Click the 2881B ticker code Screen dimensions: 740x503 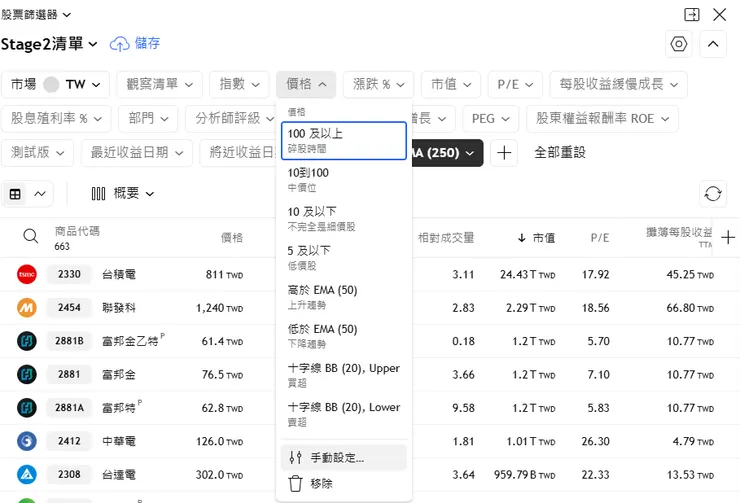[69, 341]
